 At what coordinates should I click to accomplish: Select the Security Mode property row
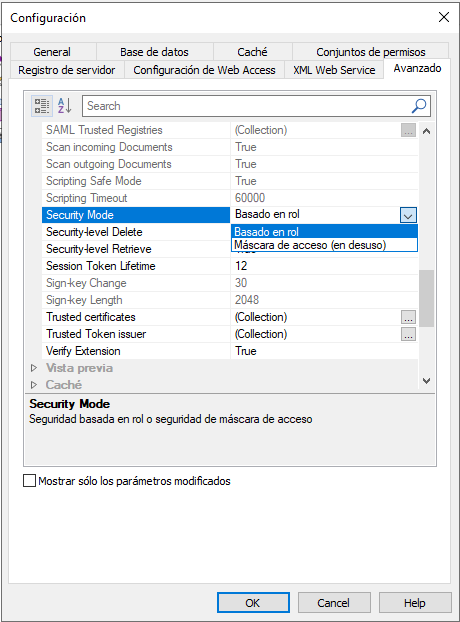point(136,215)
